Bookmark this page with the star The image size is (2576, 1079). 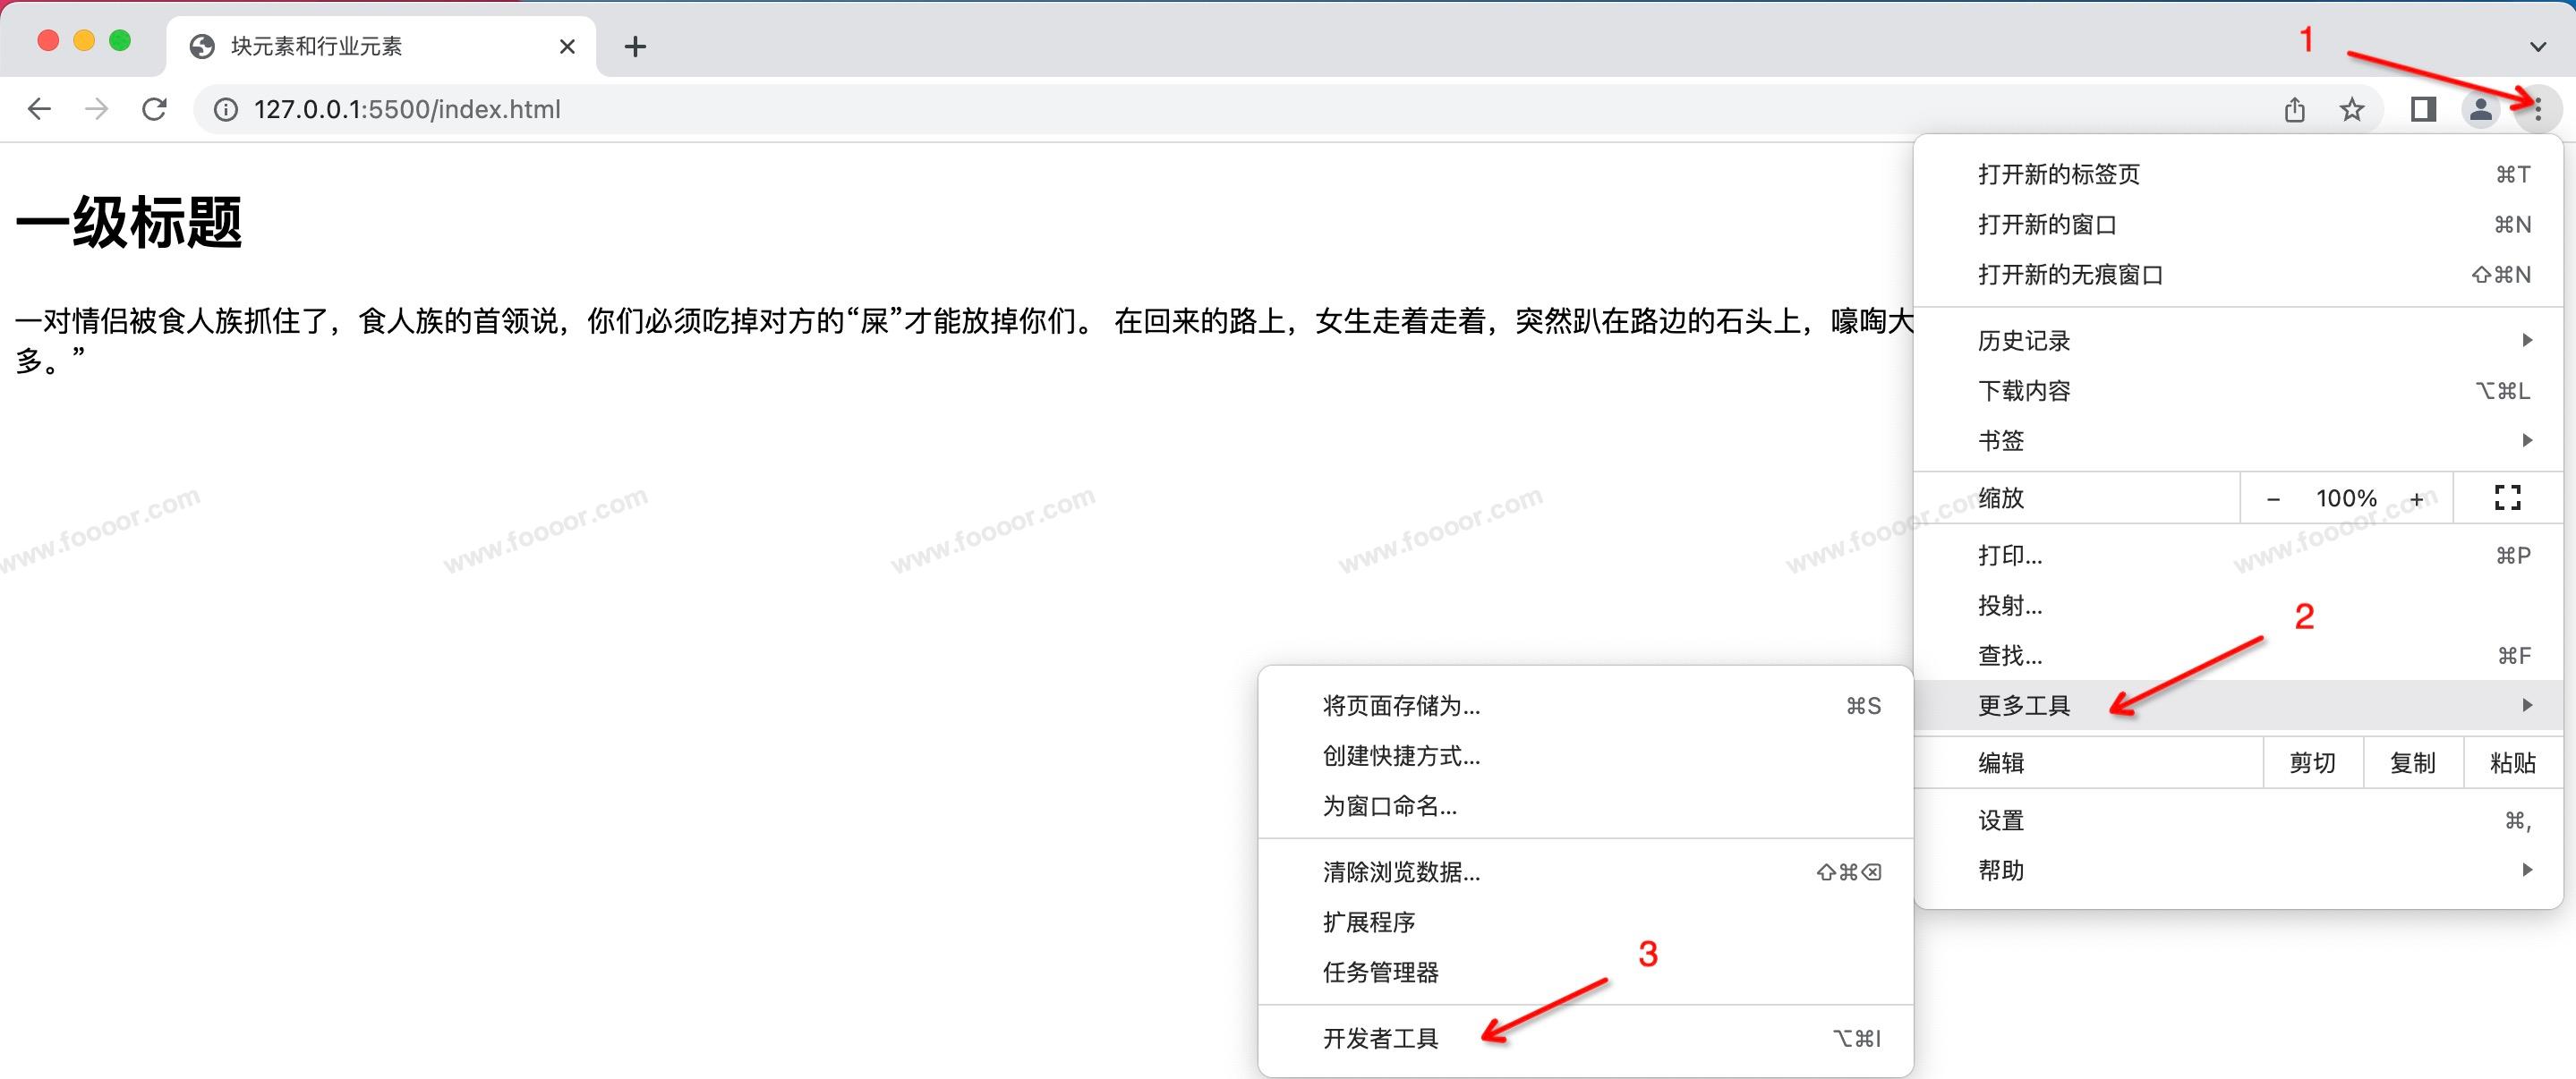coord(2352,109)
